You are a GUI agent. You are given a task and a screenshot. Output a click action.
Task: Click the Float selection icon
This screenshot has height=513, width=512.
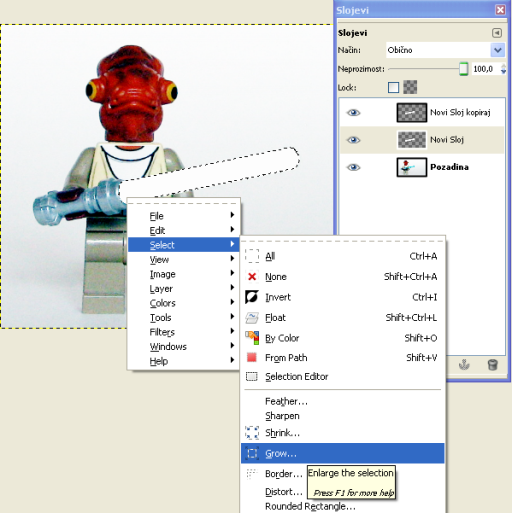(252, 318)
